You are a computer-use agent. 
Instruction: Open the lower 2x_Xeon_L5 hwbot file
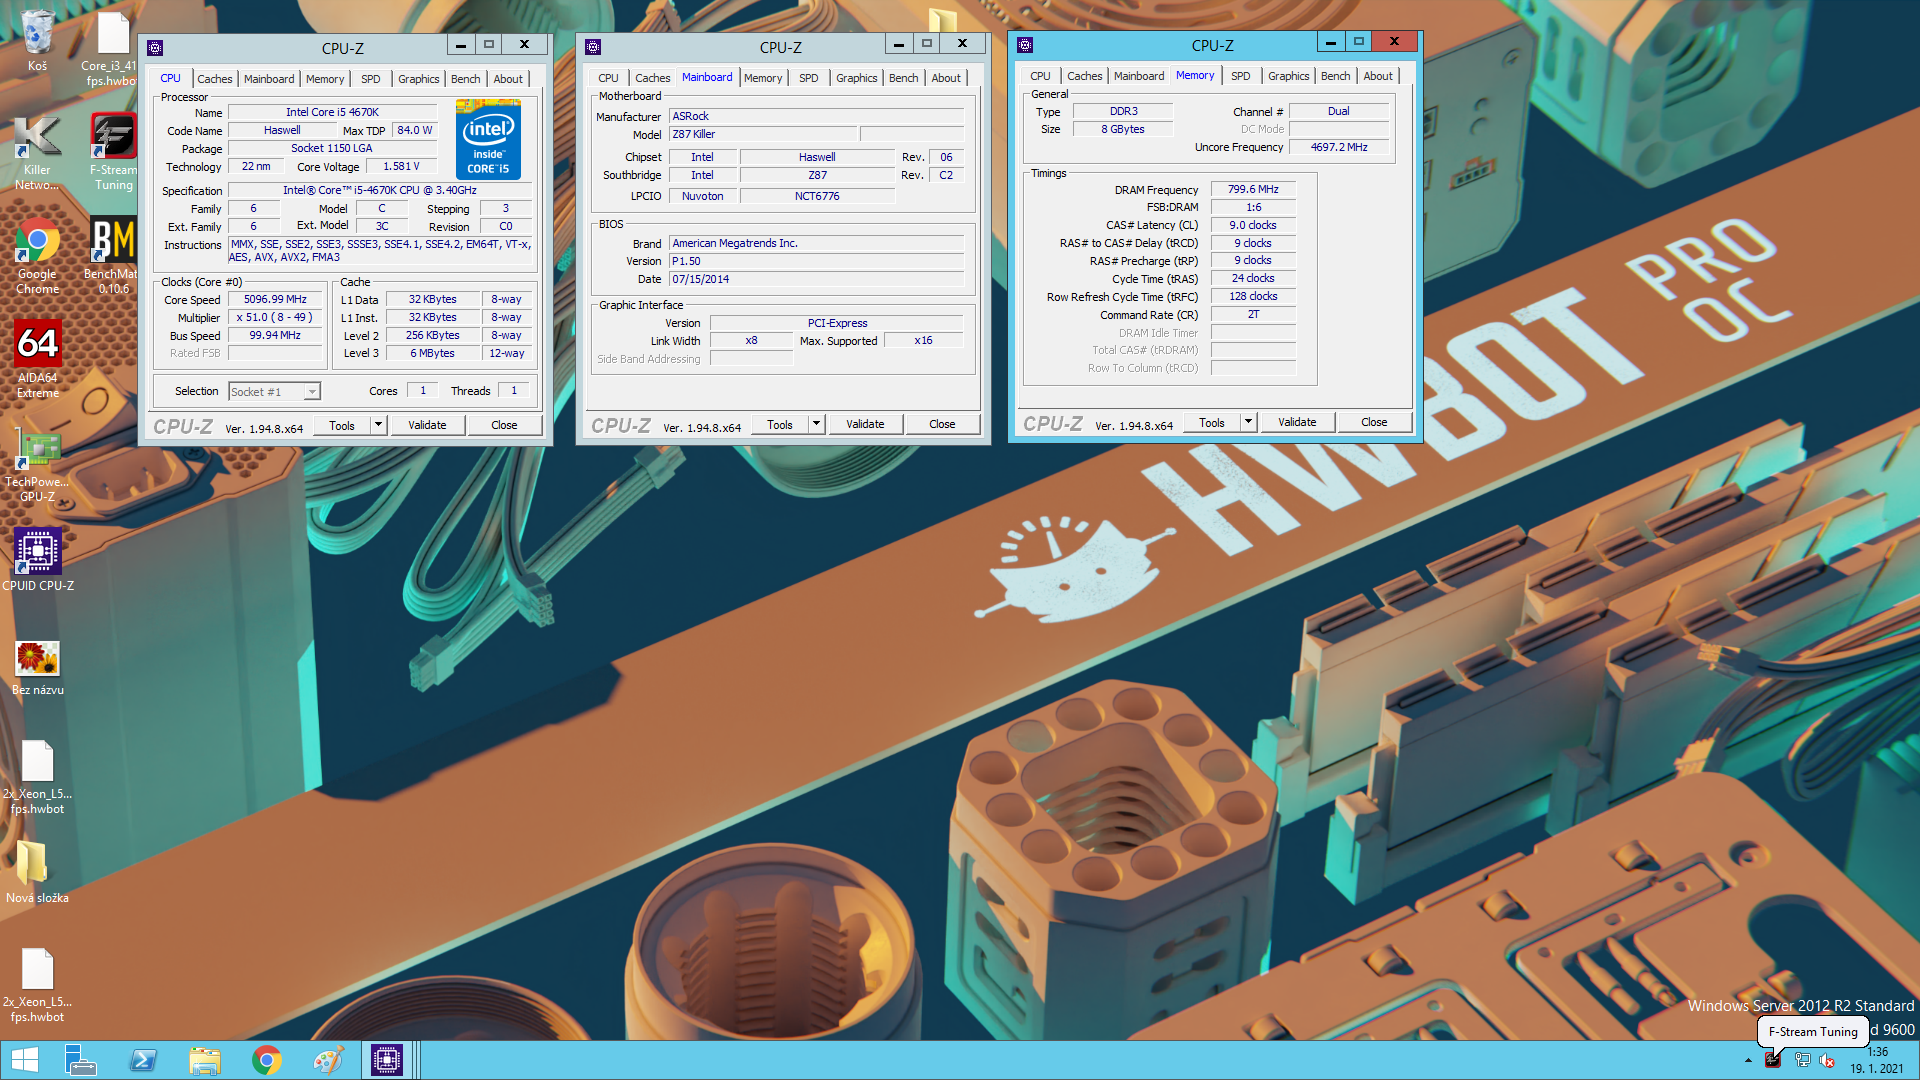[x=37, y=986]
